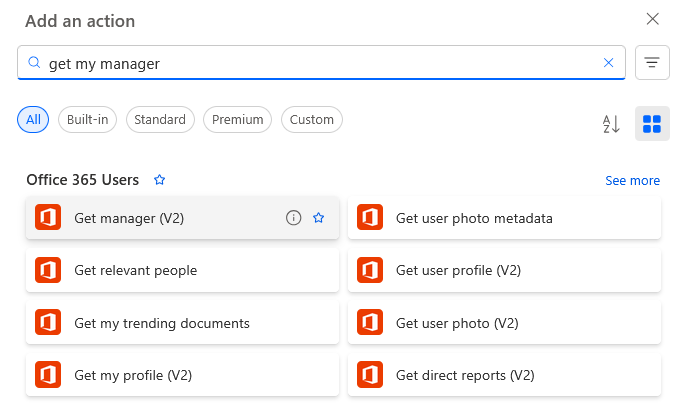The width and height of the screenshot is (680, 412).
Task: Sort actions alphabetically with A-Z icon
Action: point(611,124)
